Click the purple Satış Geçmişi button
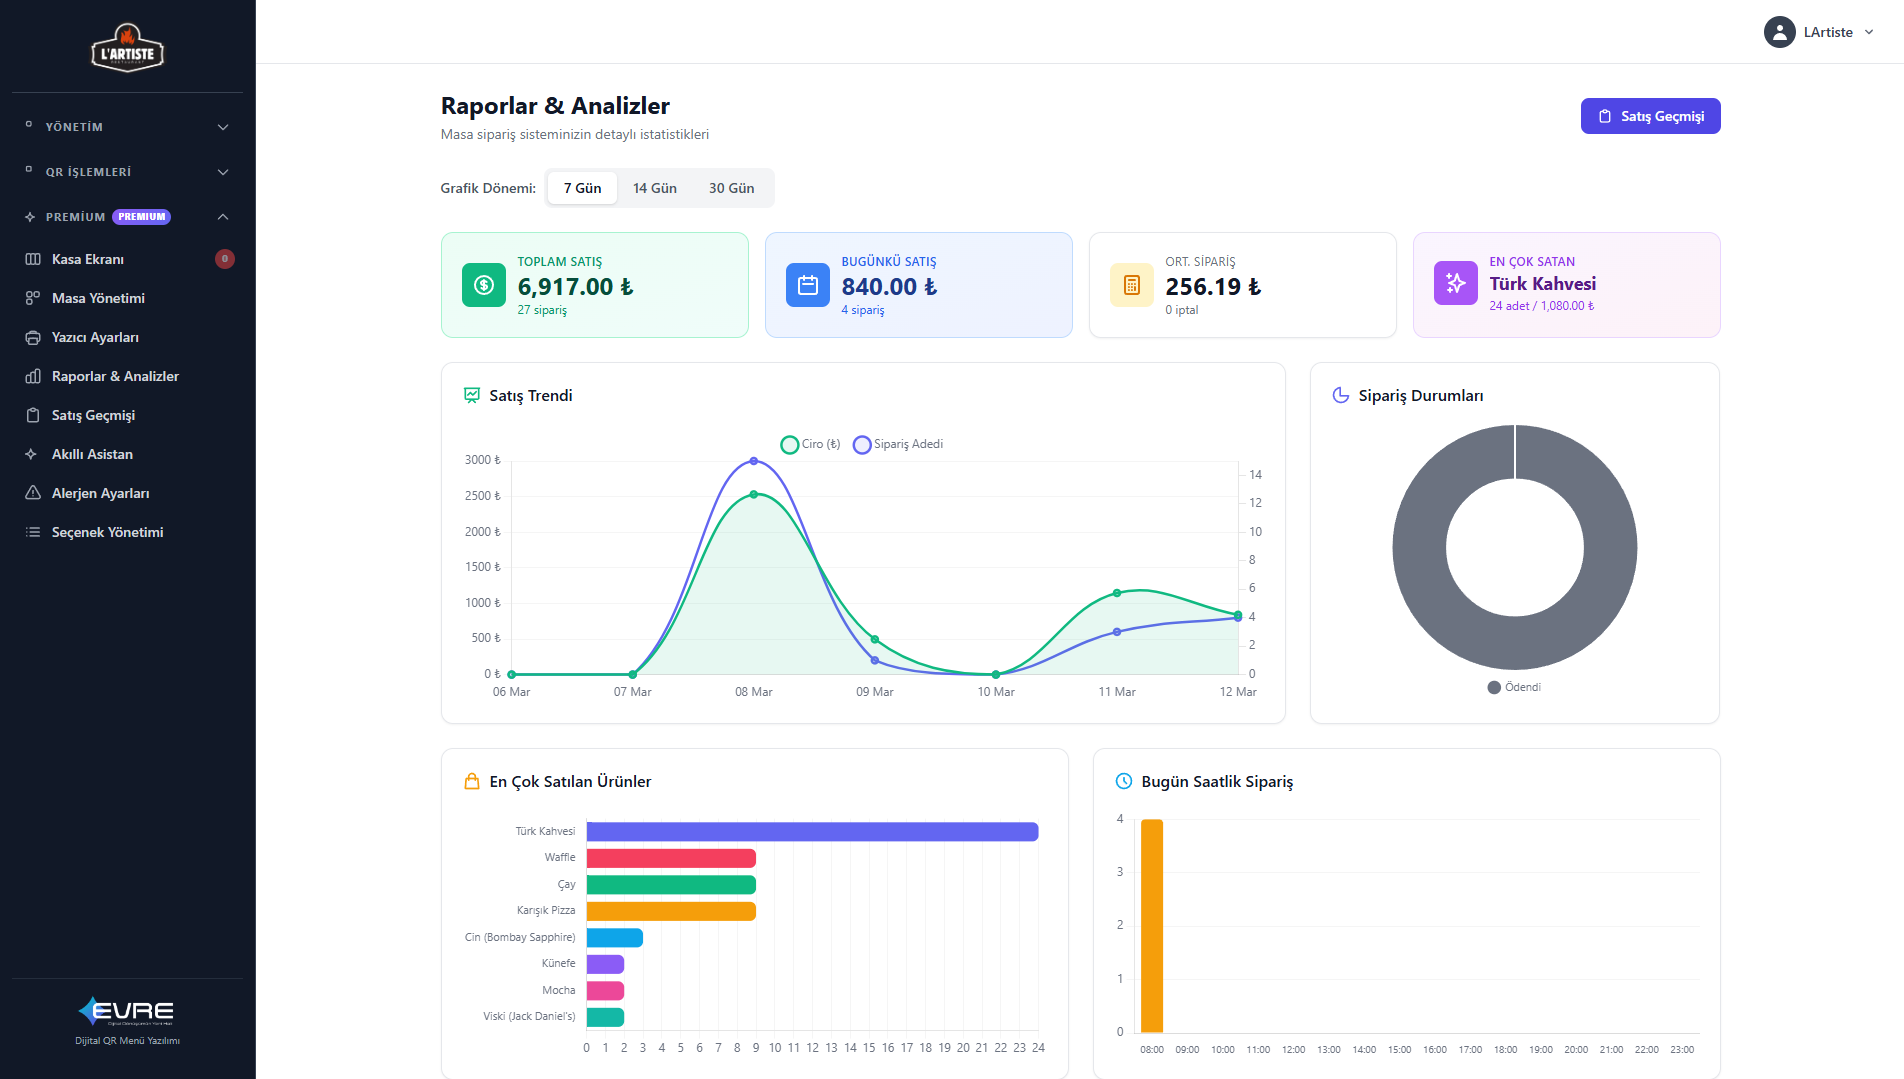The image size is (1904, 1079). 1650,116
